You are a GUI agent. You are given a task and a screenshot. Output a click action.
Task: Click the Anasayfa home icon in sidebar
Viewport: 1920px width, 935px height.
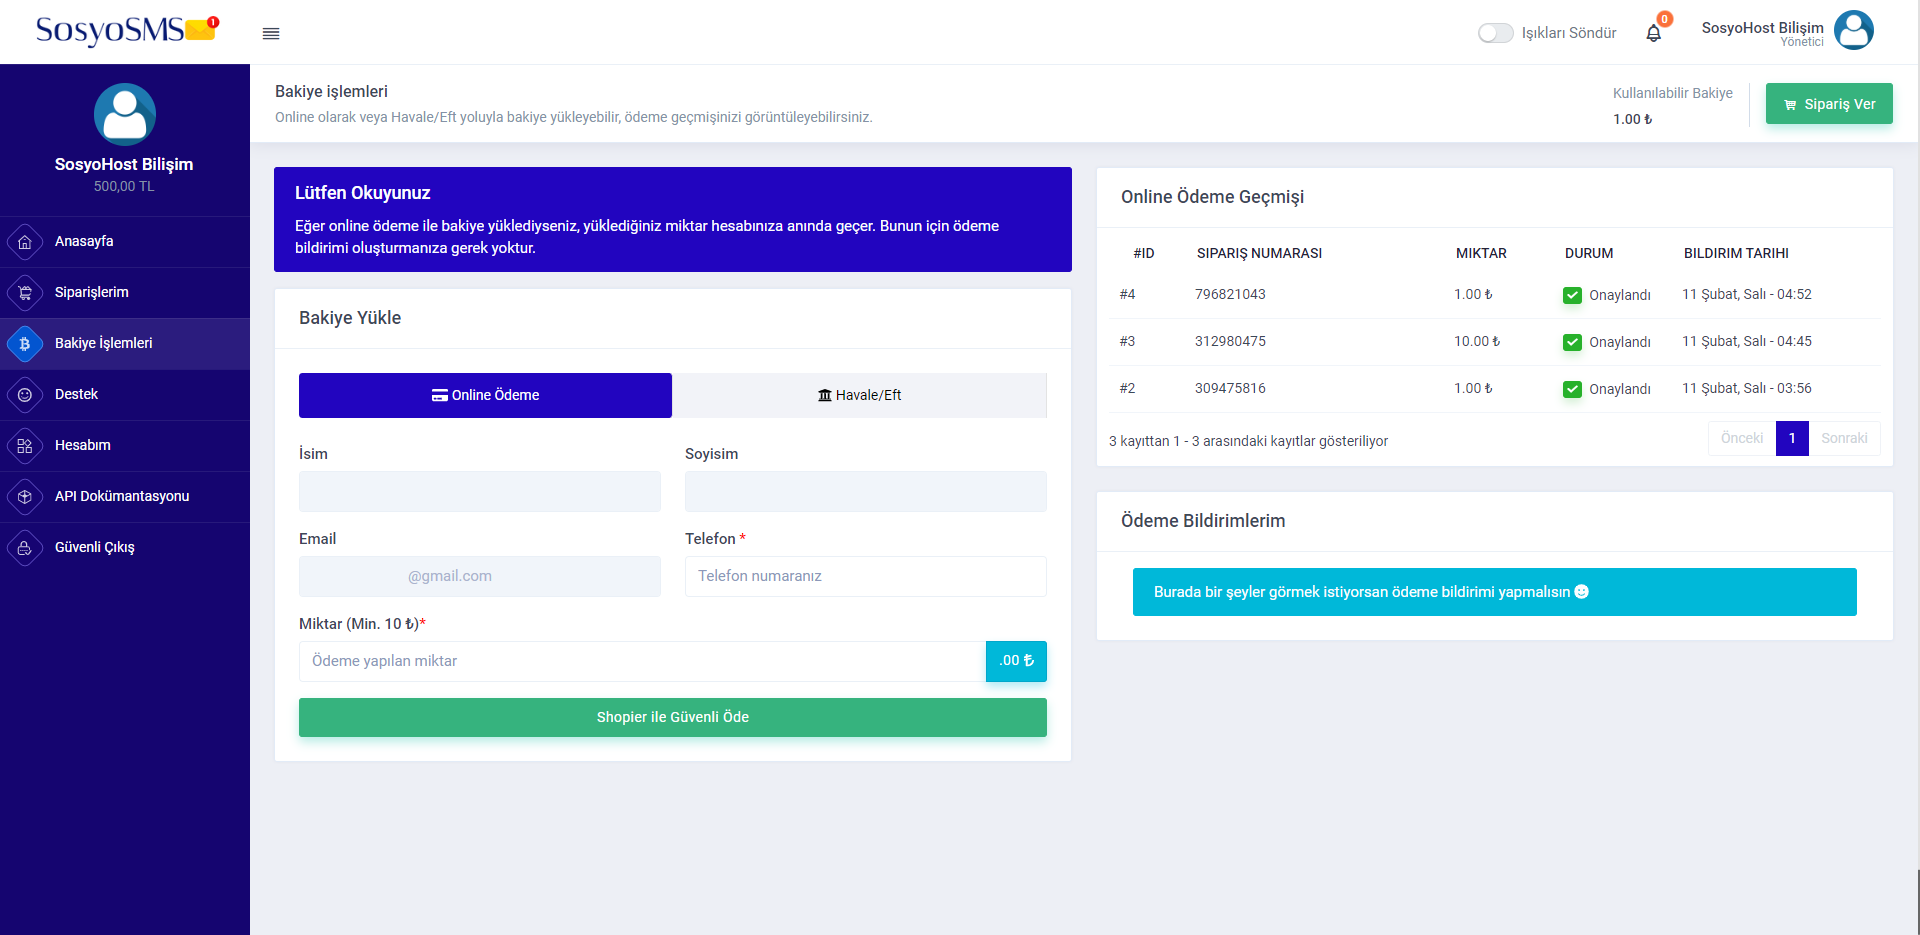[x=25, y=242]
